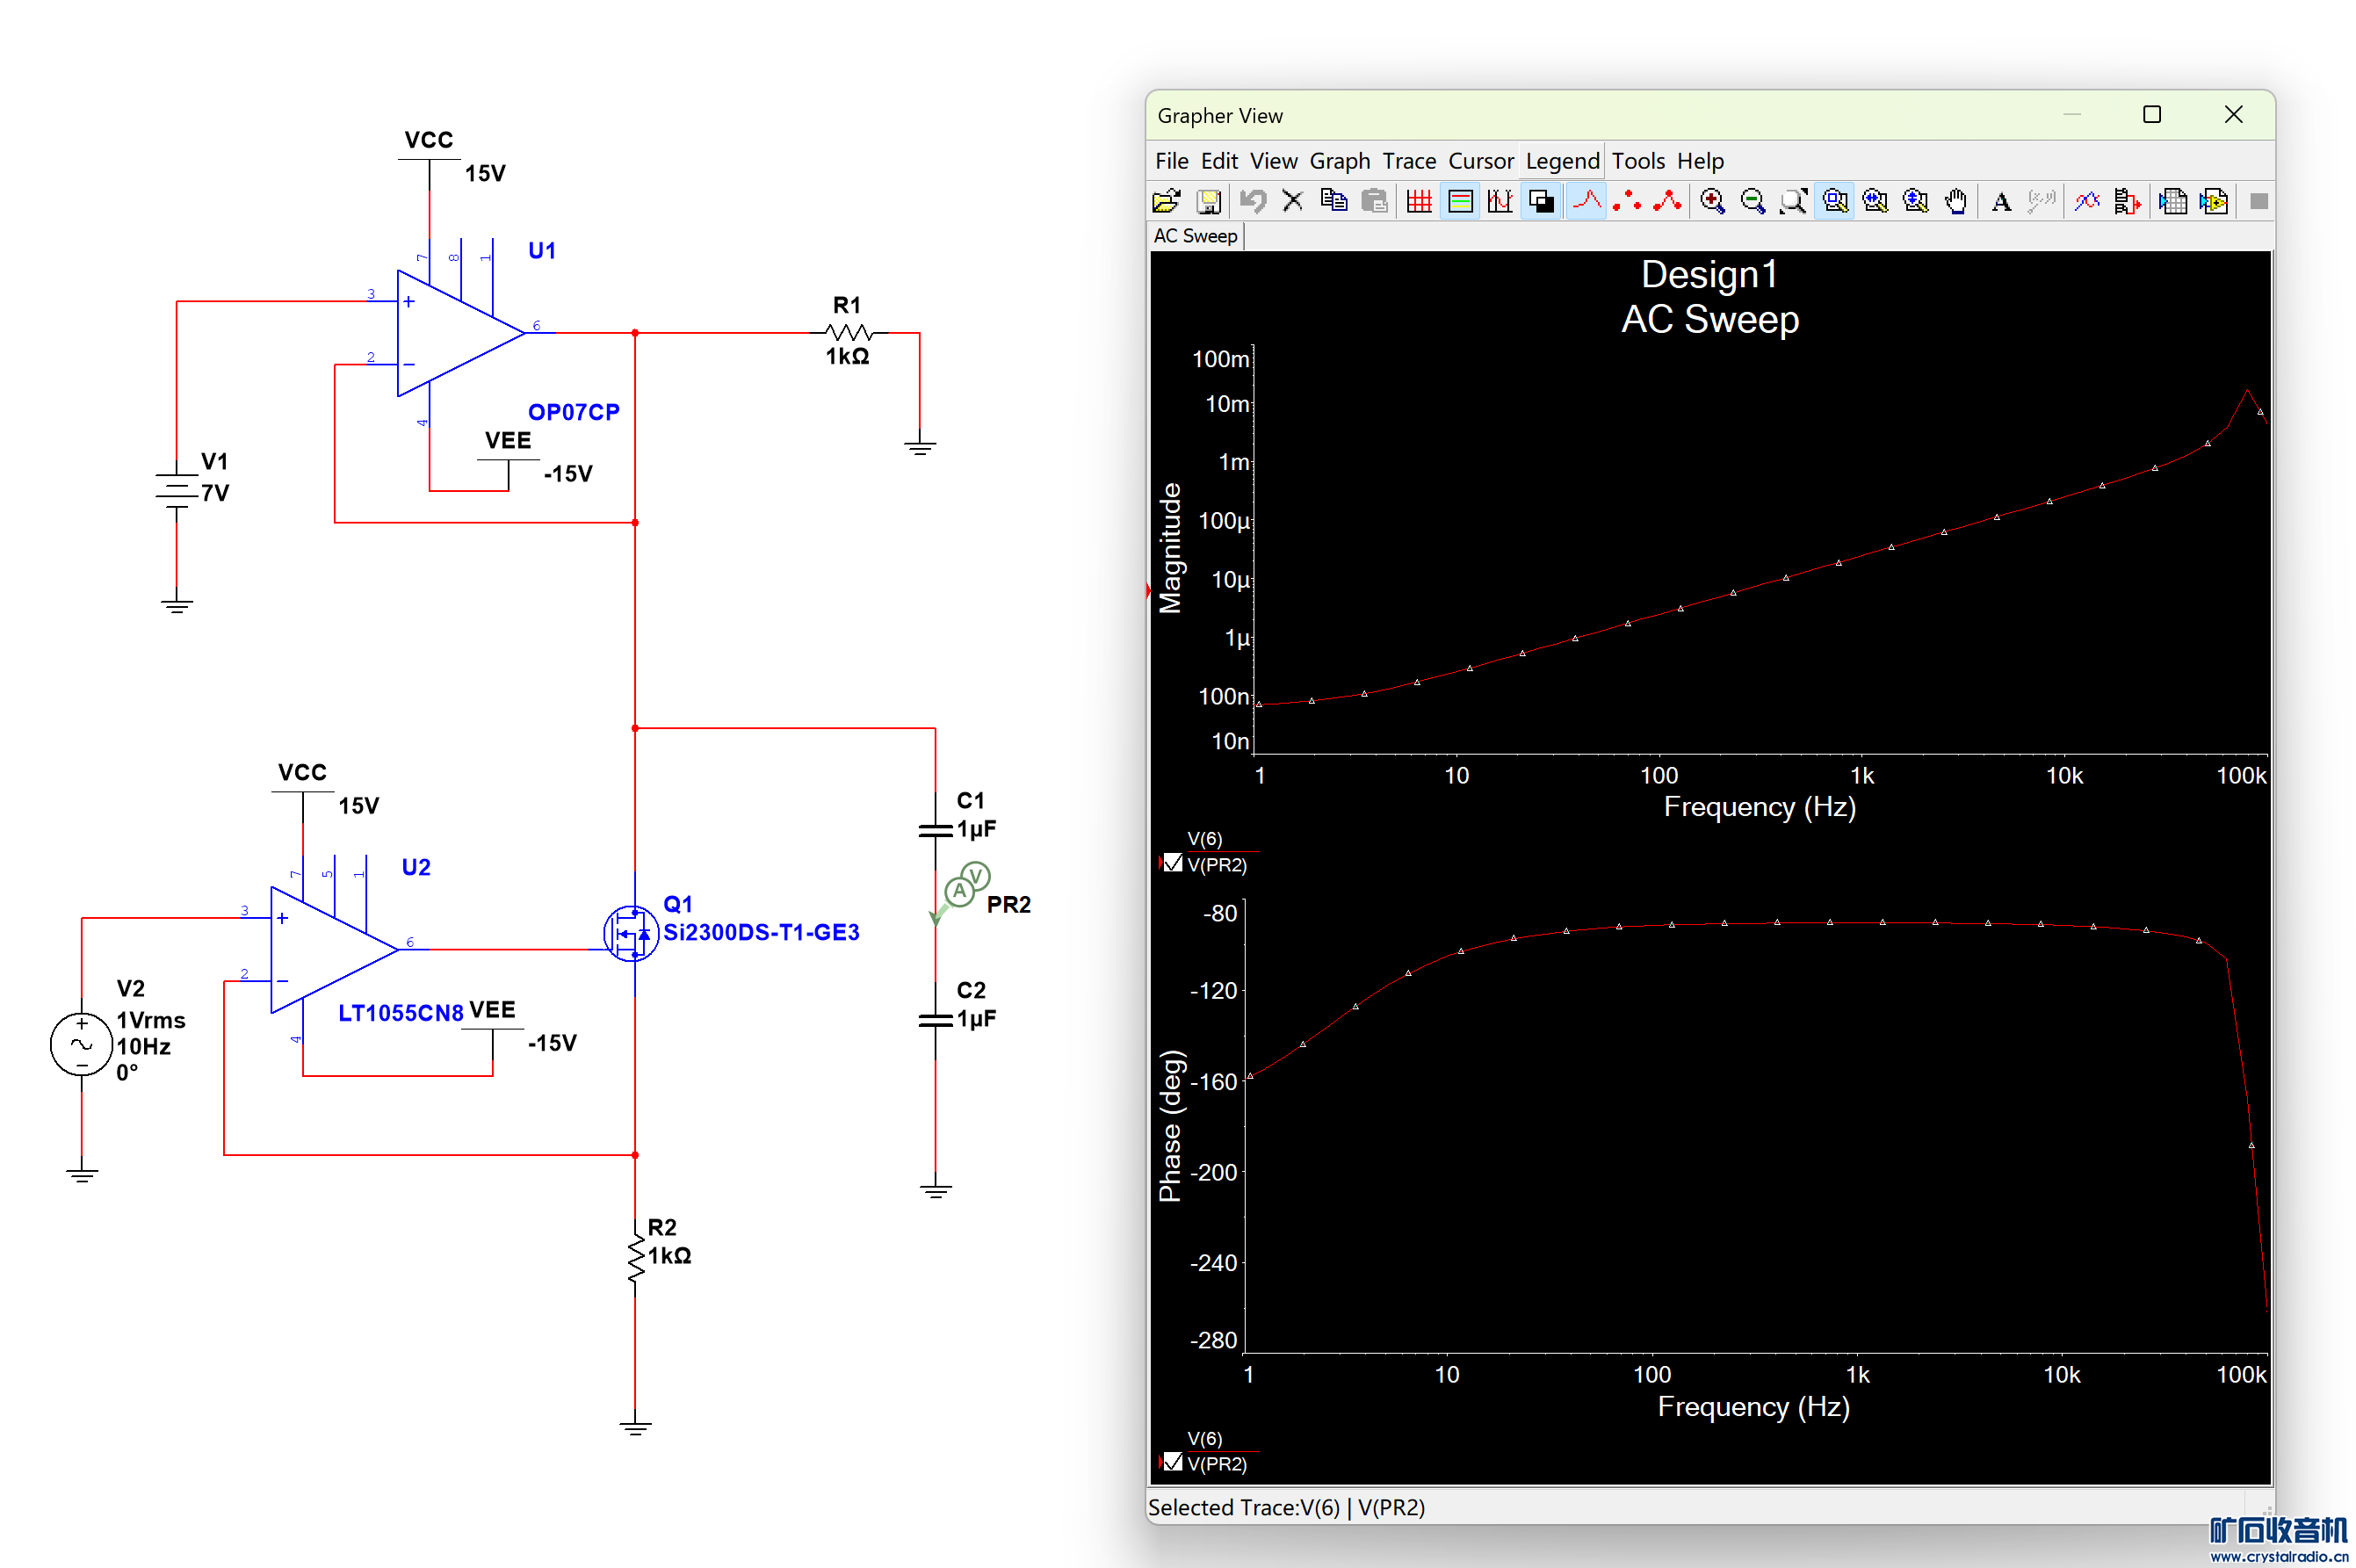Image resolution: width=2356 pixels, height=1568 pixels.
Task: Open the Help menu
Action: (x=1700, y=161)
